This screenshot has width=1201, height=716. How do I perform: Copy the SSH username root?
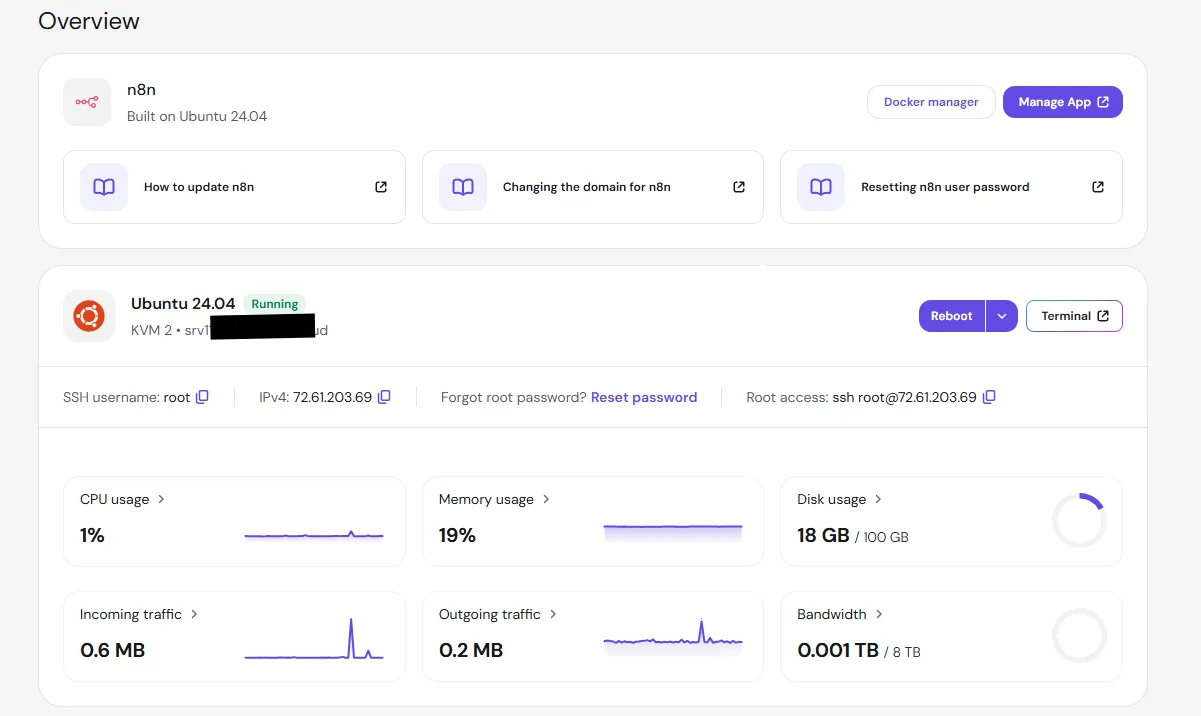click(202, 397)
